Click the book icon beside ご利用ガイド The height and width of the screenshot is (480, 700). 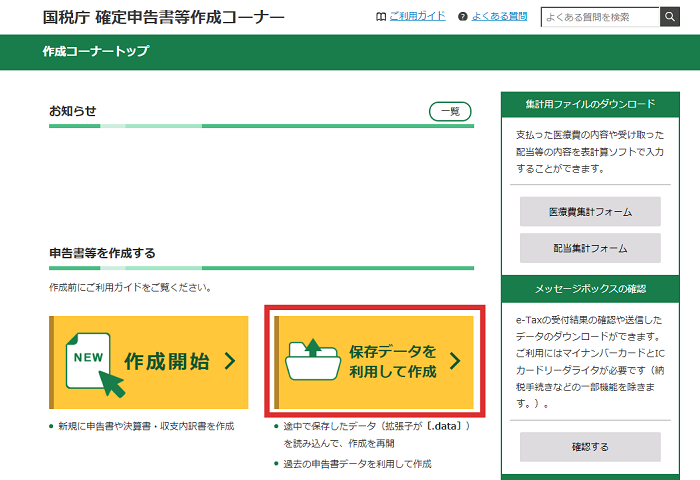tap(380, 17)
